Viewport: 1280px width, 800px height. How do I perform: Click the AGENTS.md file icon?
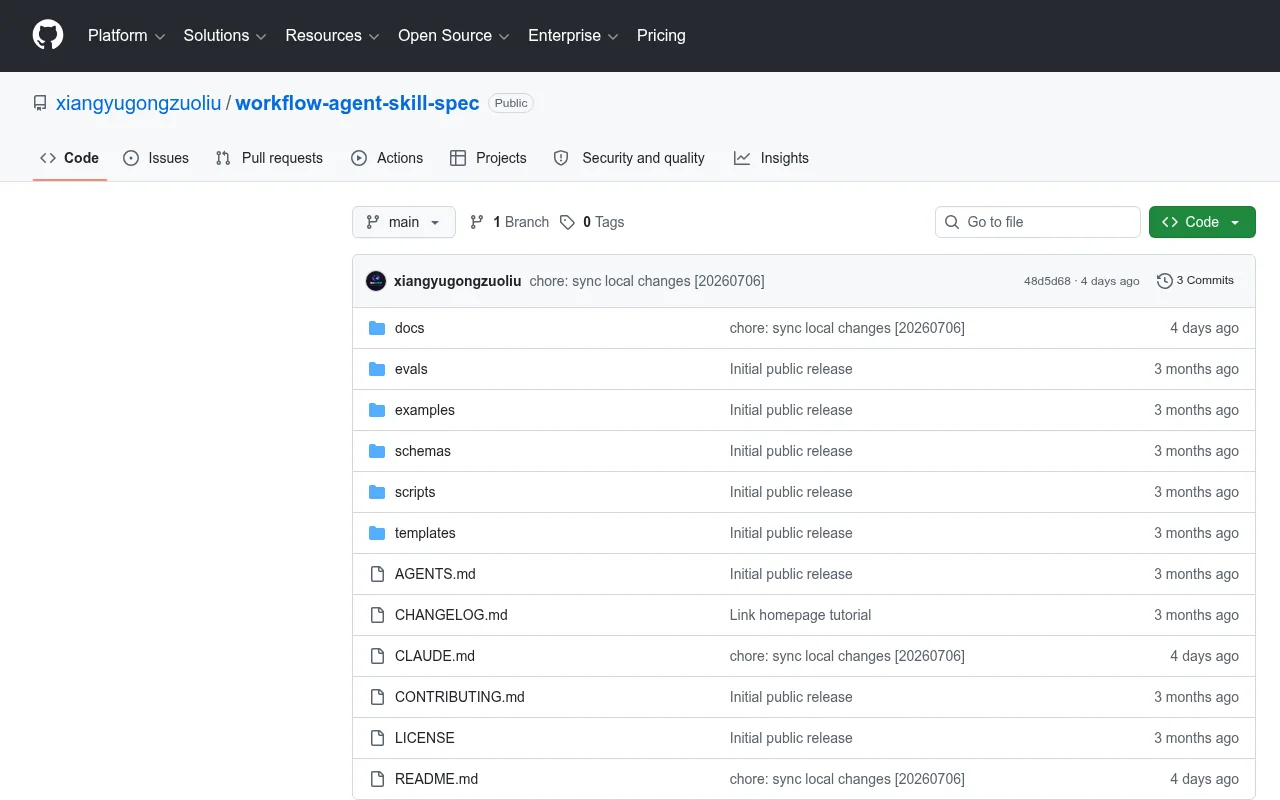(x=377, y=574)
